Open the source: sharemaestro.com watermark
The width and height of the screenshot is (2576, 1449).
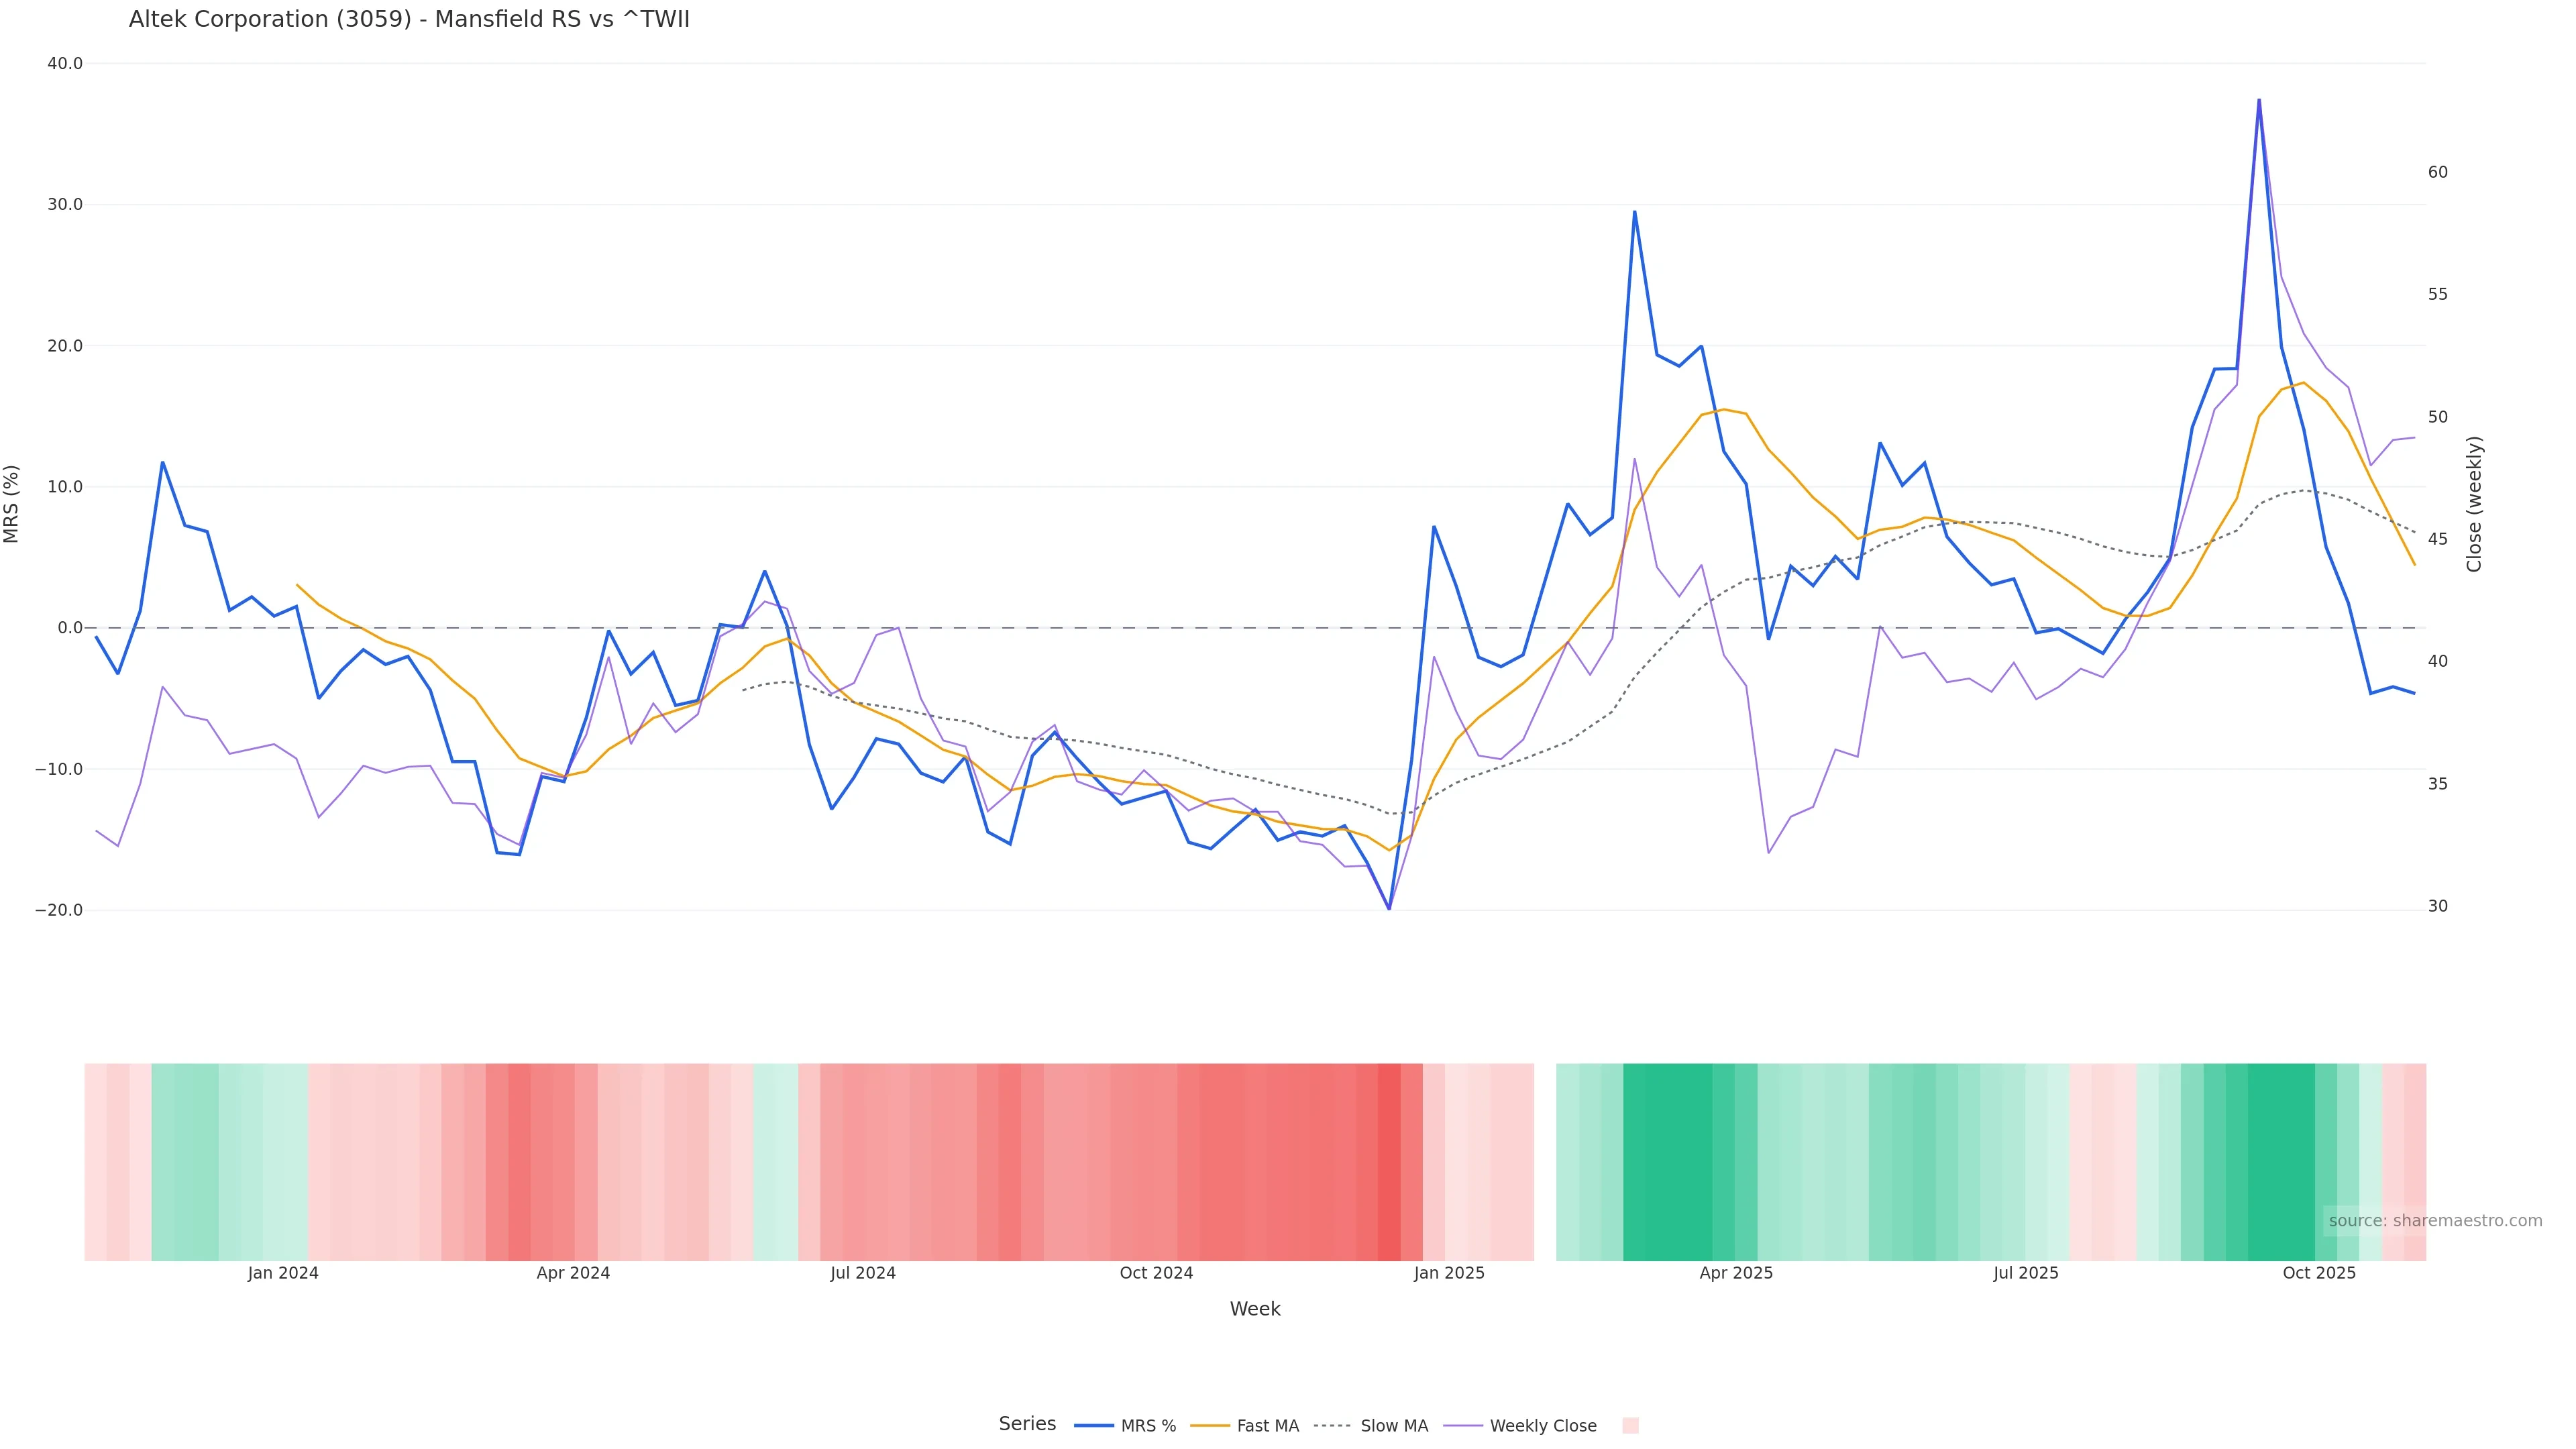coord(2435,1220)
